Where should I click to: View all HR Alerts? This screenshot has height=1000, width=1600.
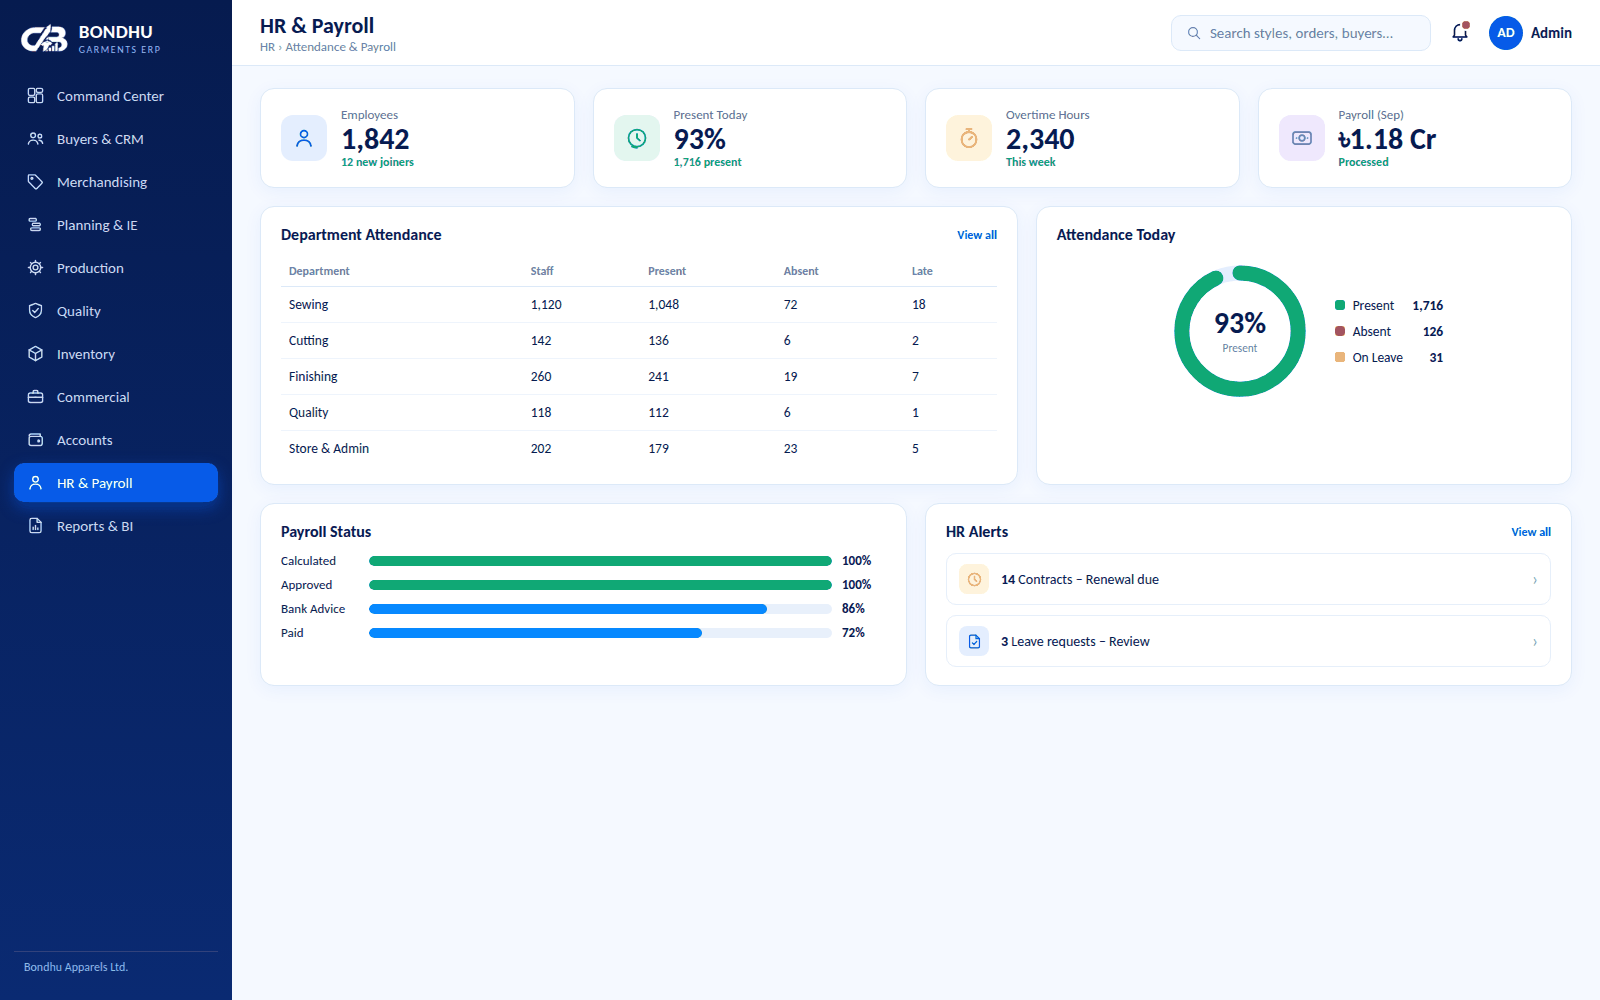click(1531, 532)
